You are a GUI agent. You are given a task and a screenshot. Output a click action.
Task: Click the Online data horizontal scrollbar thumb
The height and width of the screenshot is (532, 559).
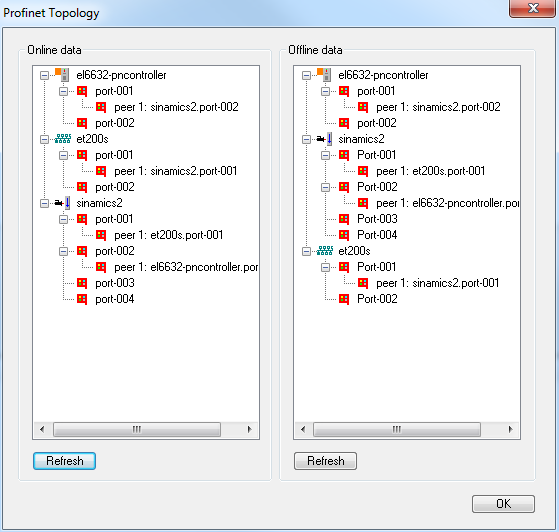tap(137, 429)
